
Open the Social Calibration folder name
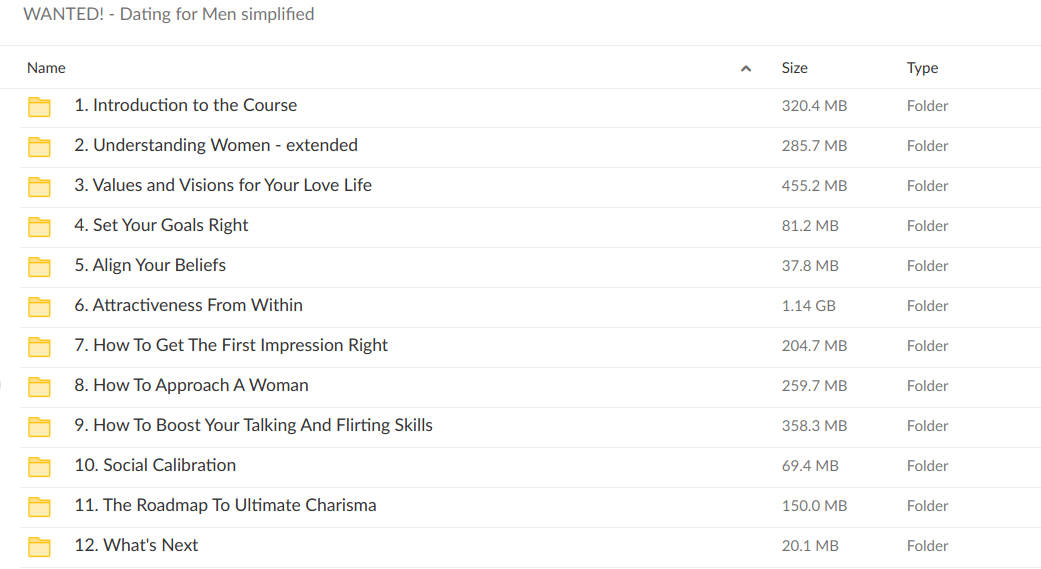pos(155,465)
